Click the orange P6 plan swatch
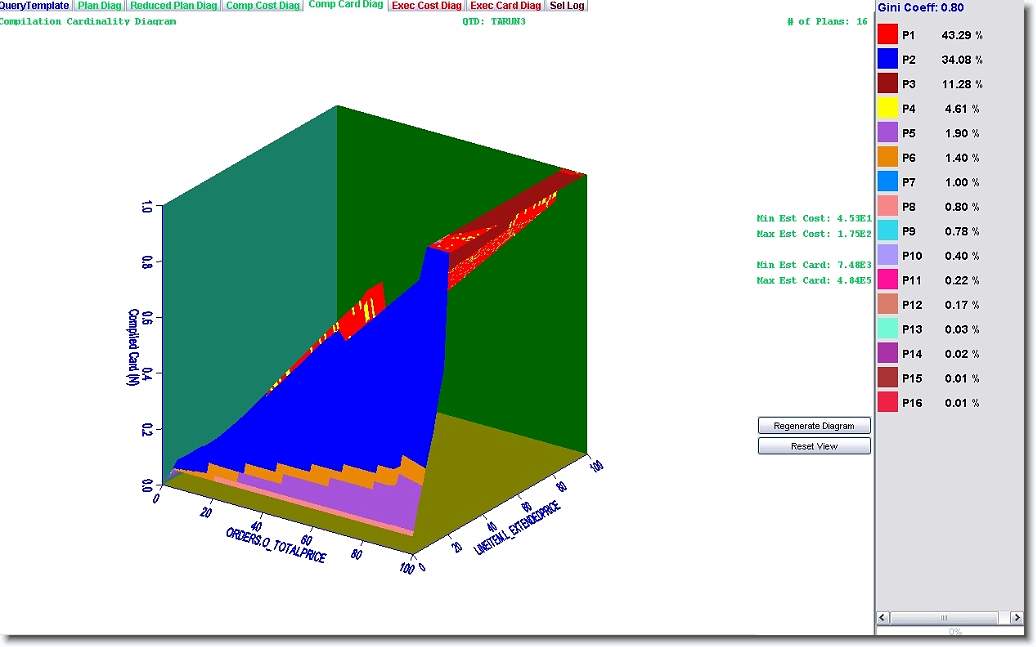Image resolution: width=1036 pixels, height=647 pixels. tap(887, 157)
